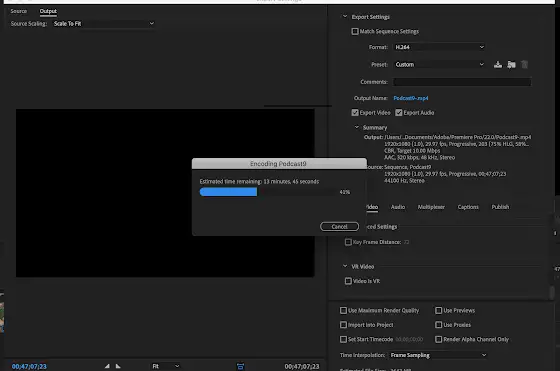The width and height of the screenshot is (560, 371).
Task: Collapse the Summary section
Action: tap(356, 127)
